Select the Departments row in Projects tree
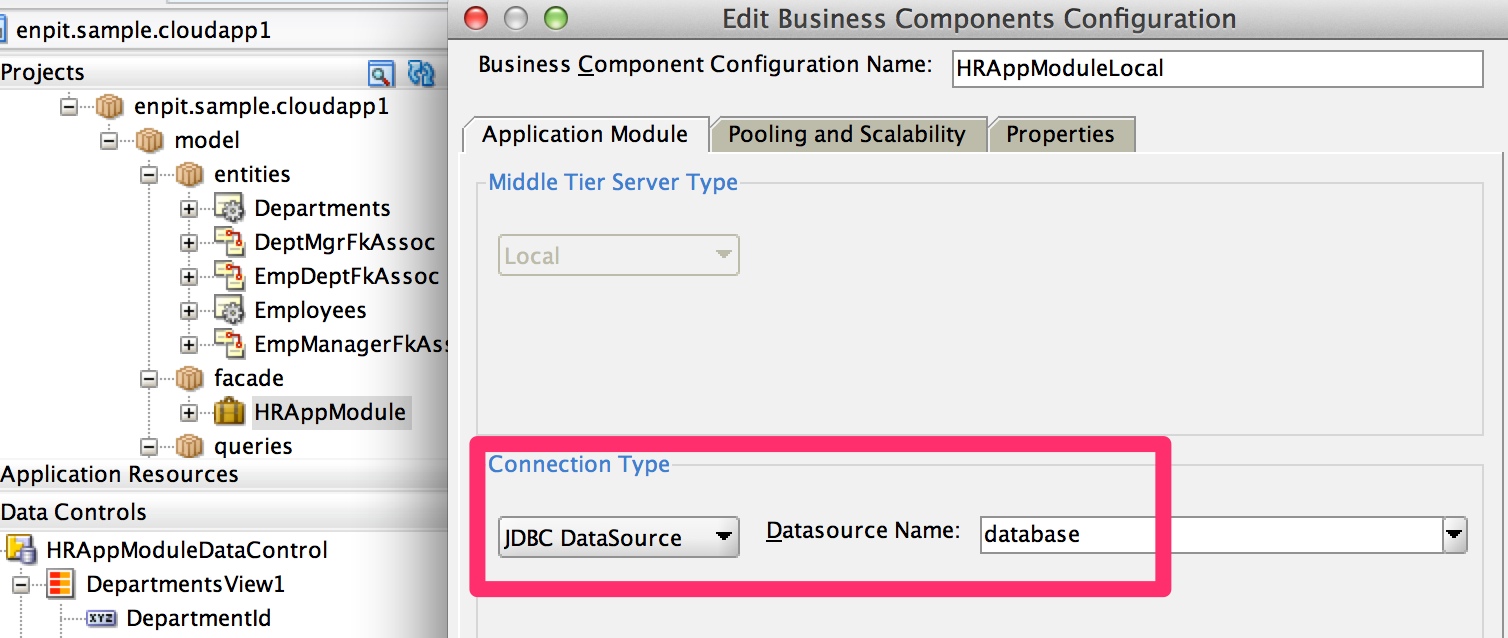This screenshot has height=638, width=1508. (x=322, y=208)
